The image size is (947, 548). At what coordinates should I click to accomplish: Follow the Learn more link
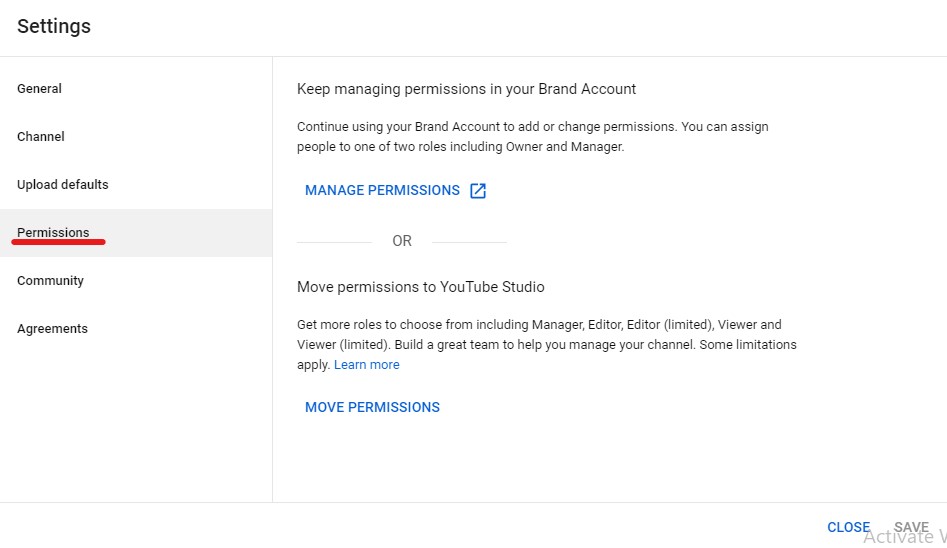point(367,365)
